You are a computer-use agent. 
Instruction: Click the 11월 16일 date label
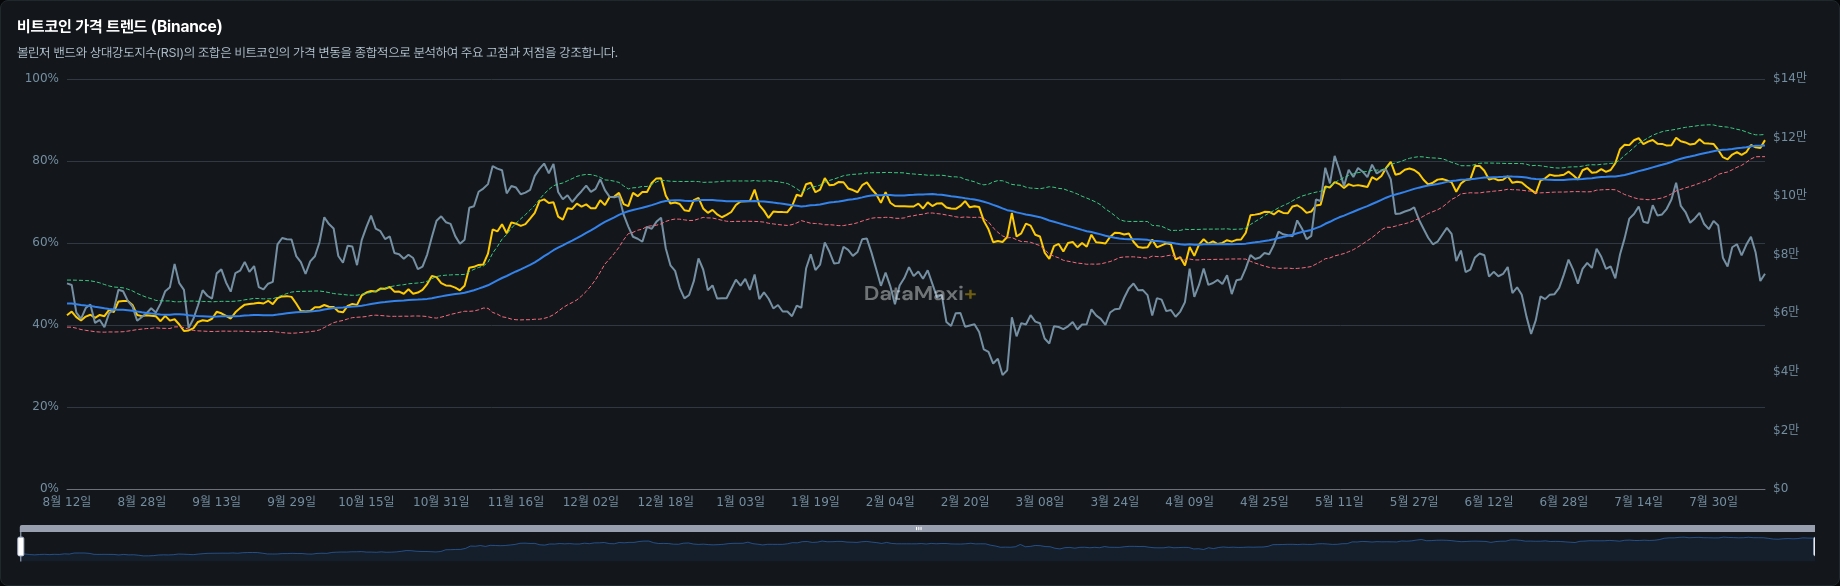516,502
